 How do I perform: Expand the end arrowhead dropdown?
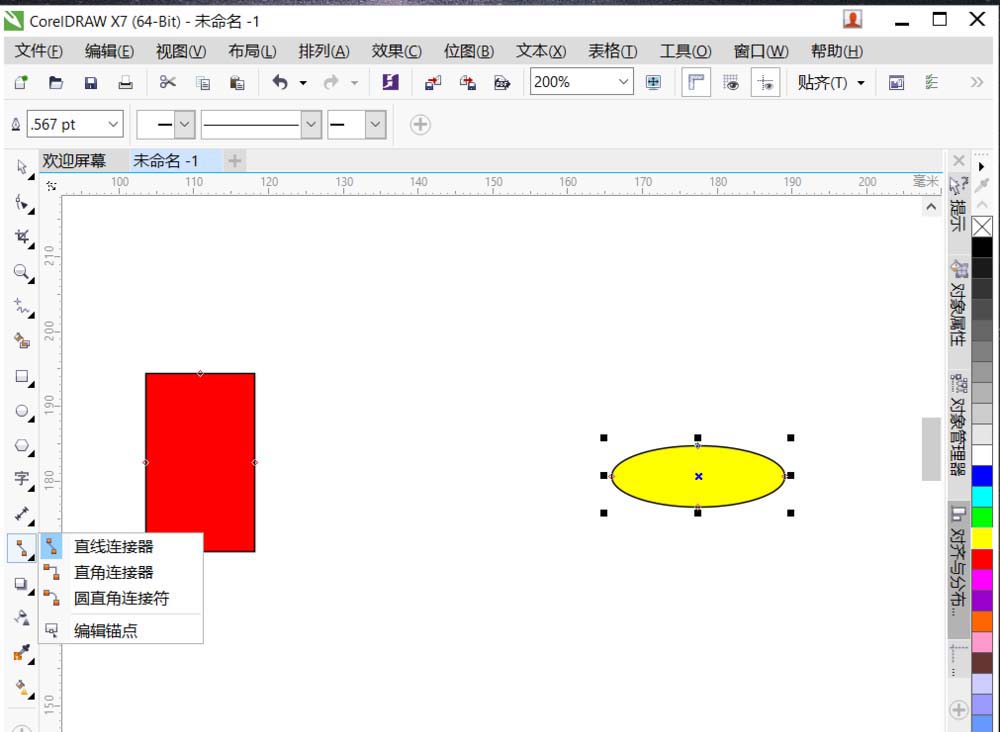(x=376, y=124)
